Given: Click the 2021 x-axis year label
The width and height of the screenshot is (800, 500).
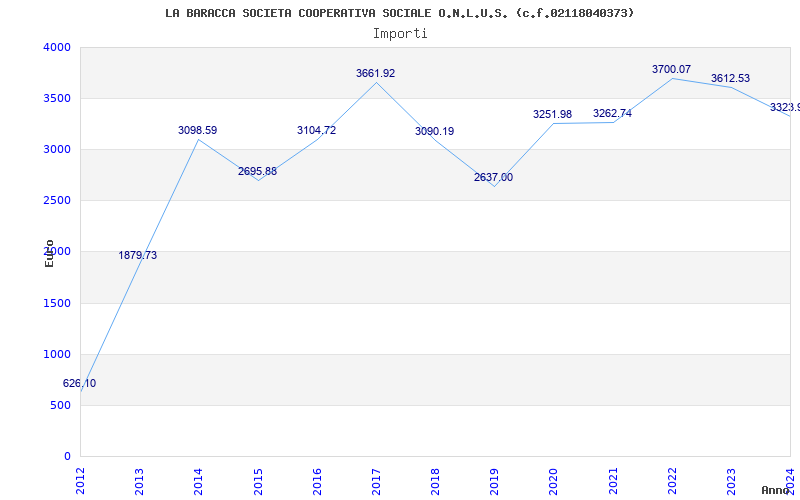Looking at the screenshot, I should tap(613, 481).
